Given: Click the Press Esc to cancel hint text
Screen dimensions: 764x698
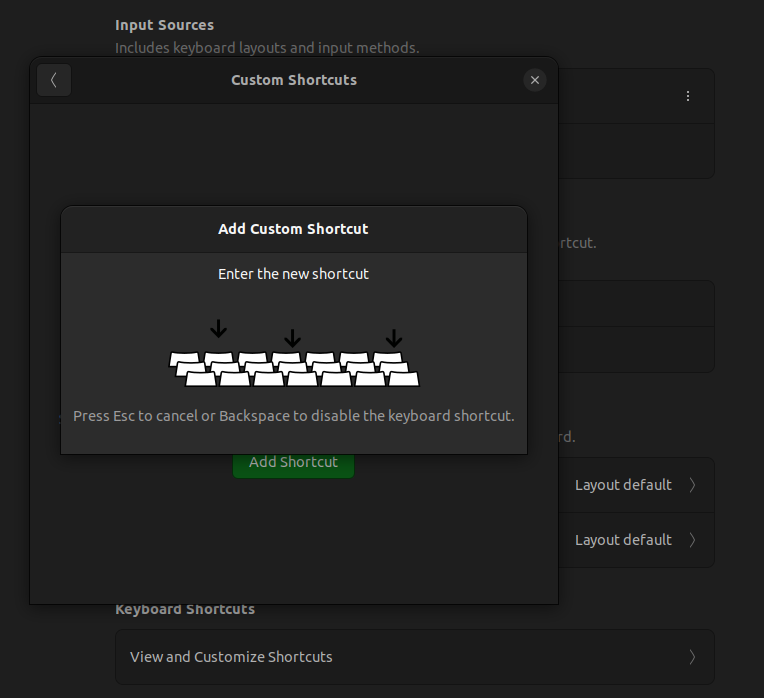Looking at the screenshot, I should click(294, 416).
